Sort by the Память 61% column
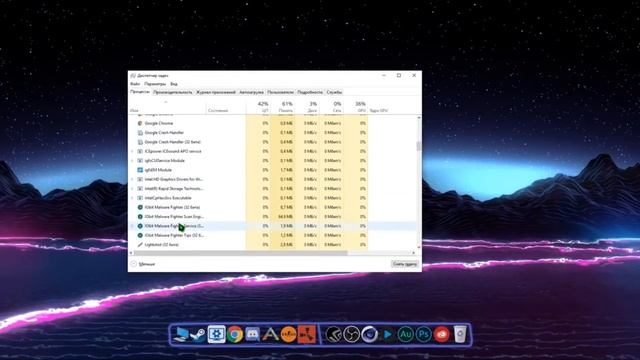Screen dimensions: 640x360 [x=282, y=107]
